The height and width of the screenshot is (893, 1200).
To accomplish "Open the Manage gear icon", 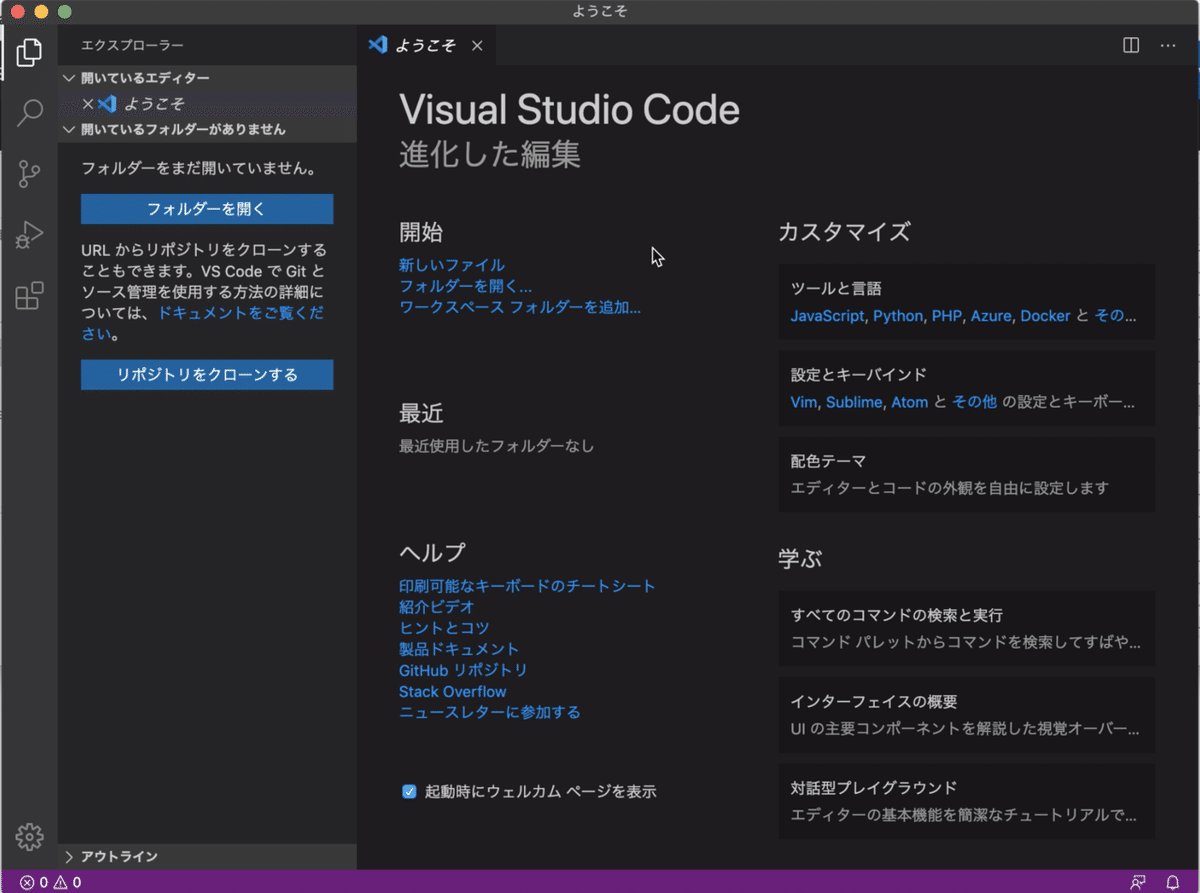I will tap(29, 836).
